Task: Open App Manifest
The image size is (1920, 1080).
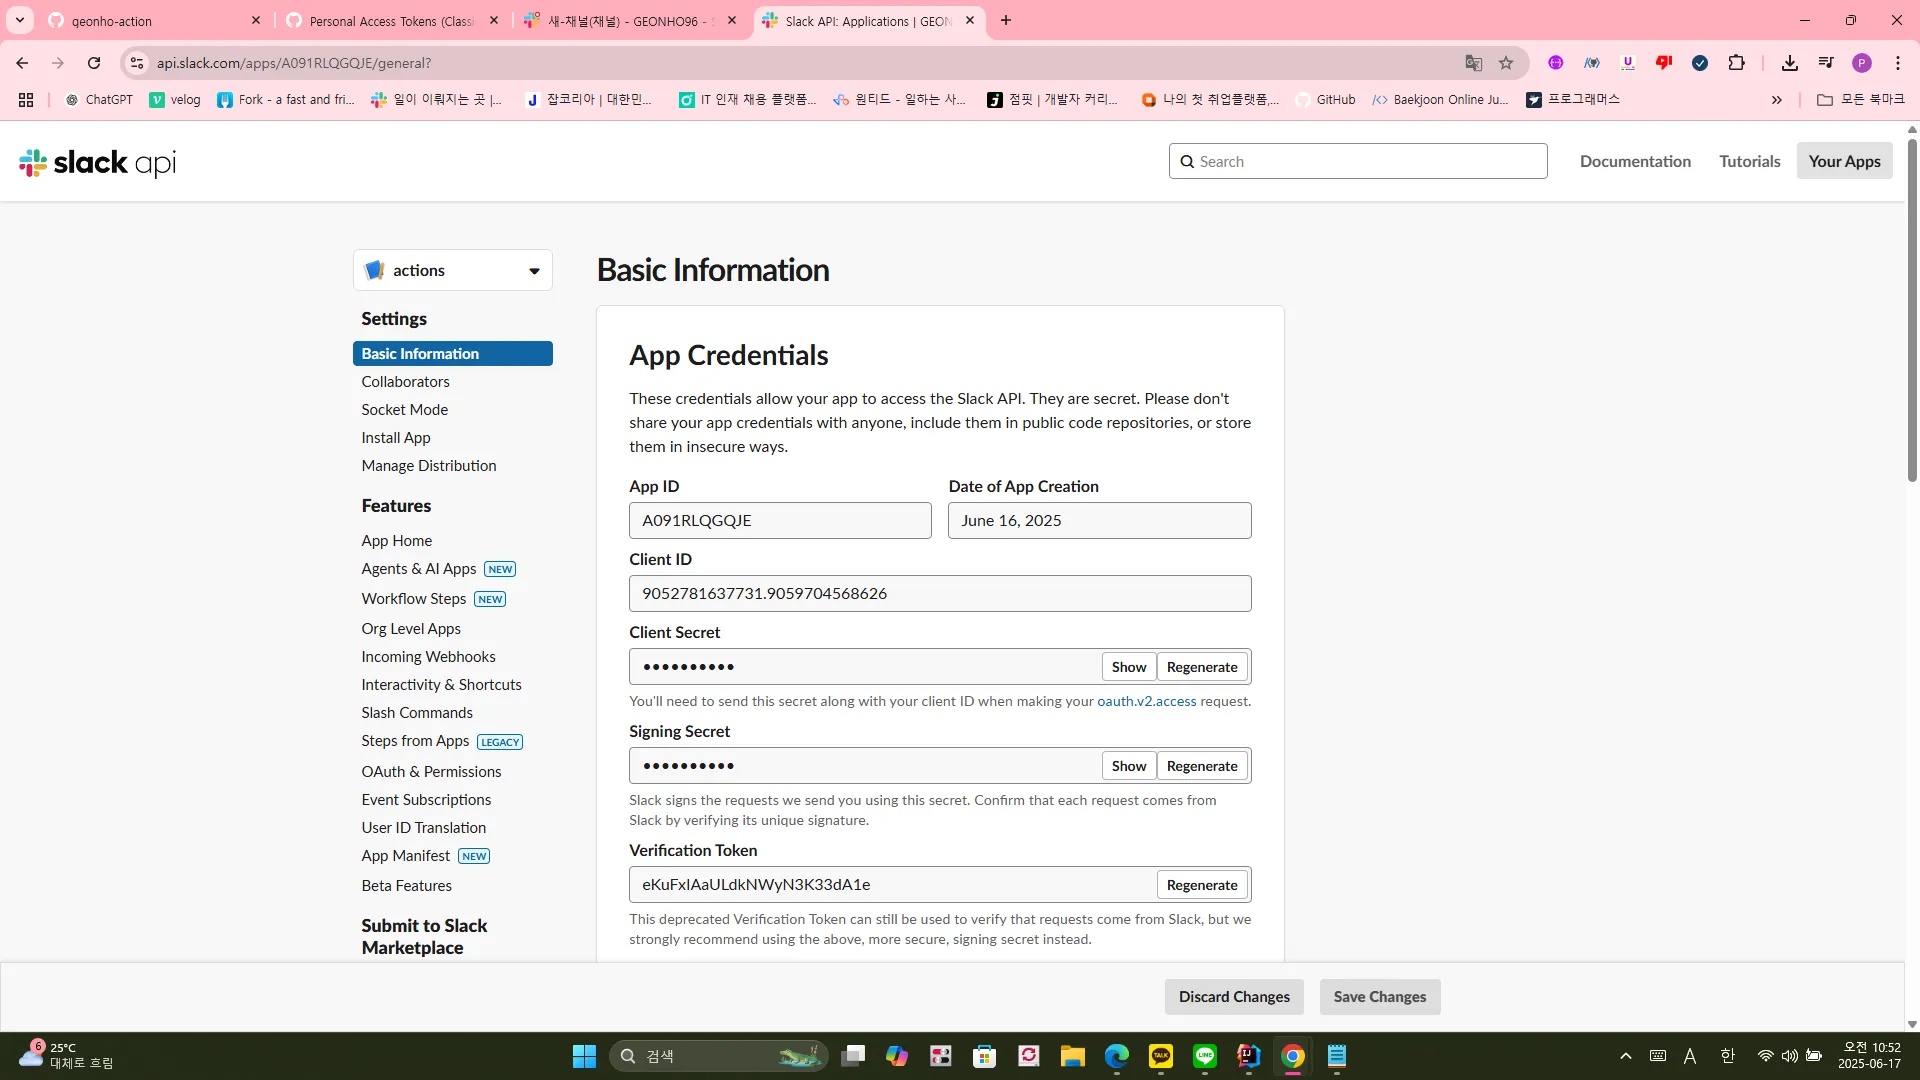Action: (x=406, y=856)
